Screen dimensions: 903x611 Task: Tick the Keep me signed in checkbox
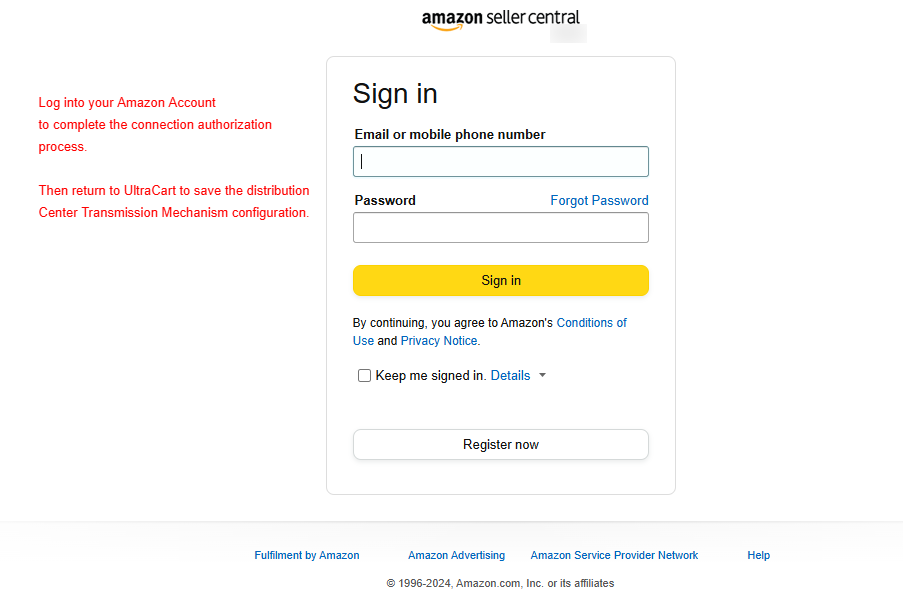tap(364, 375)
